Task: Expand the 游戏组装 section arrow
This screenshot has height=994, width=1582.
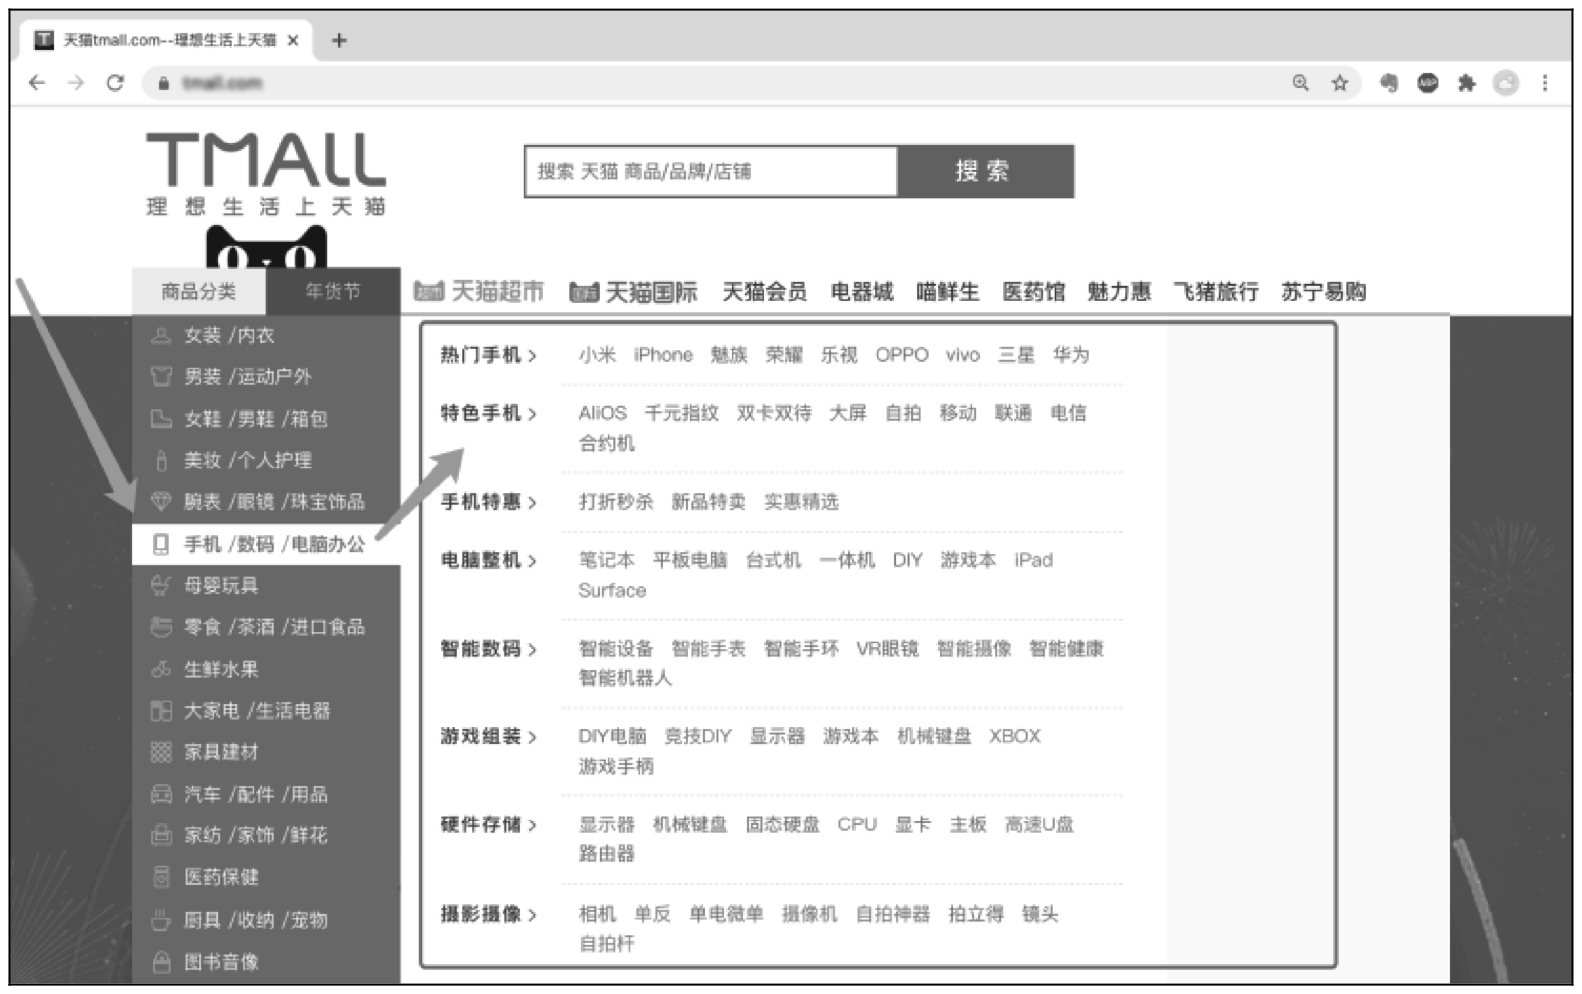Action: (x=532, y=737)
